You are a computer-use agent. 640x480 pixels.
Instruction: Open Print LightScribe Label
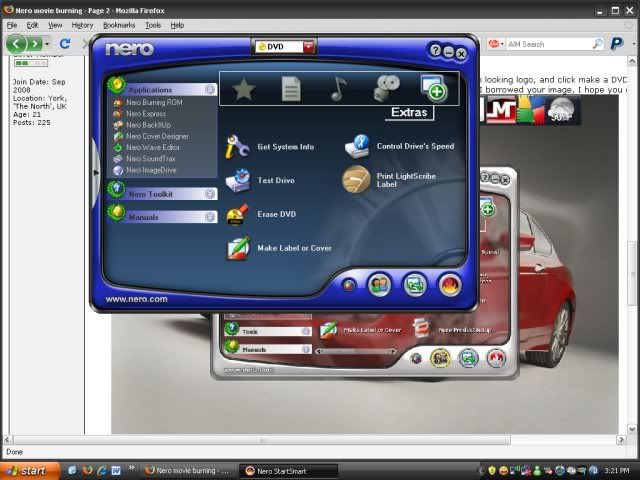[x=389, y=180]
